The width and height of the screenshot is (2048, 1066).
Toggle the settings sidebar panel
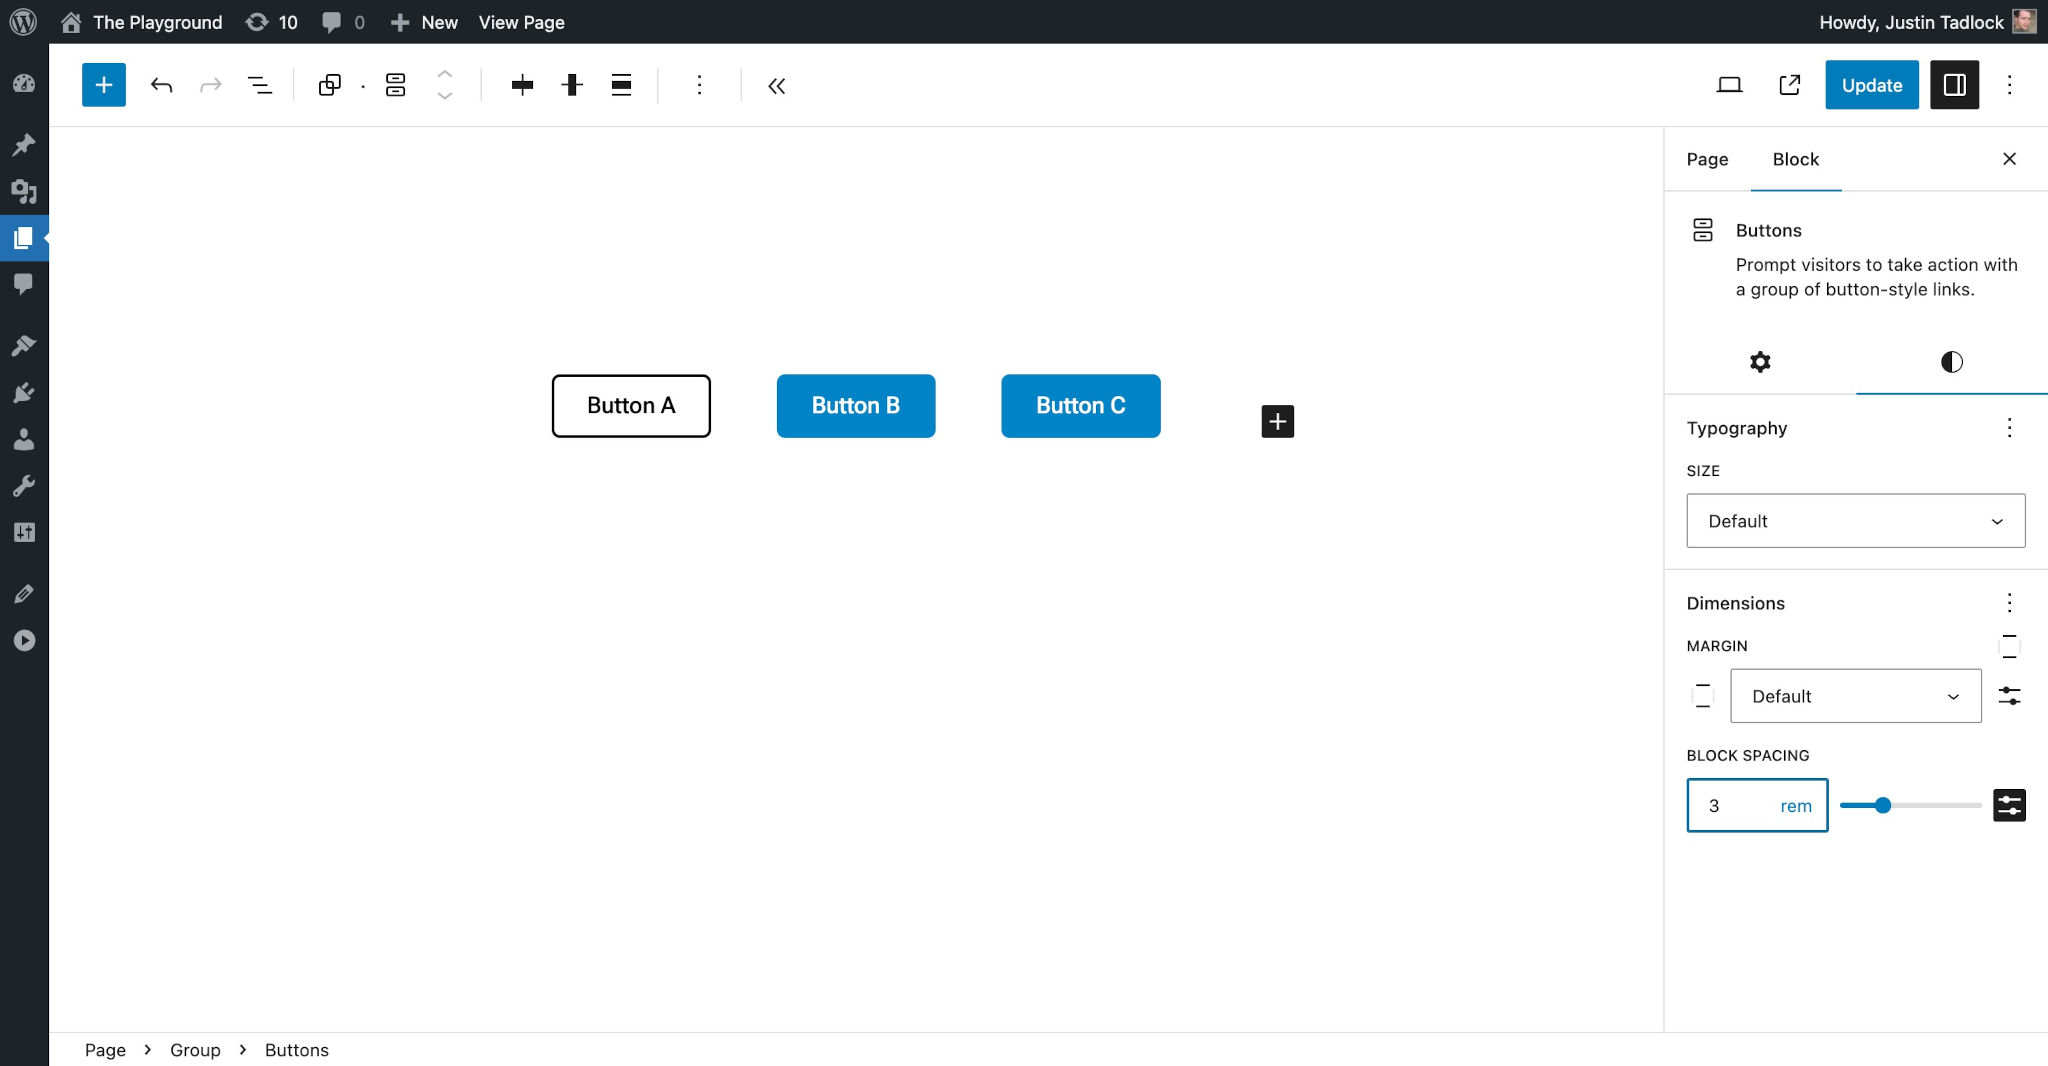[x=1954, y=85]
